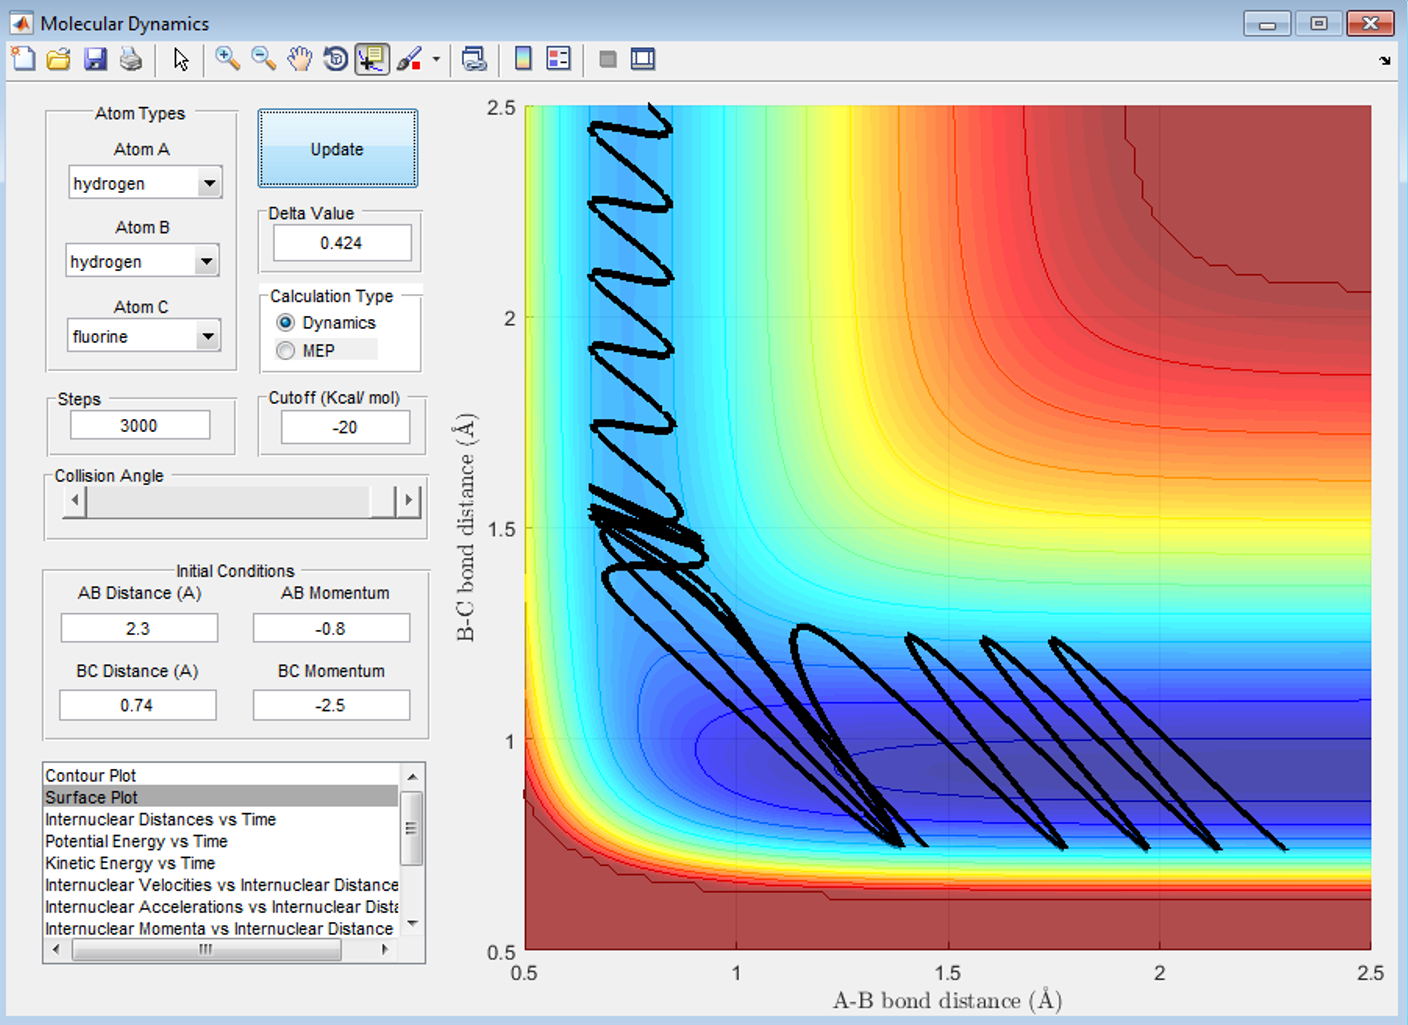
Task: Activate the Pan hand tool
Action: [x=299, y=60]
